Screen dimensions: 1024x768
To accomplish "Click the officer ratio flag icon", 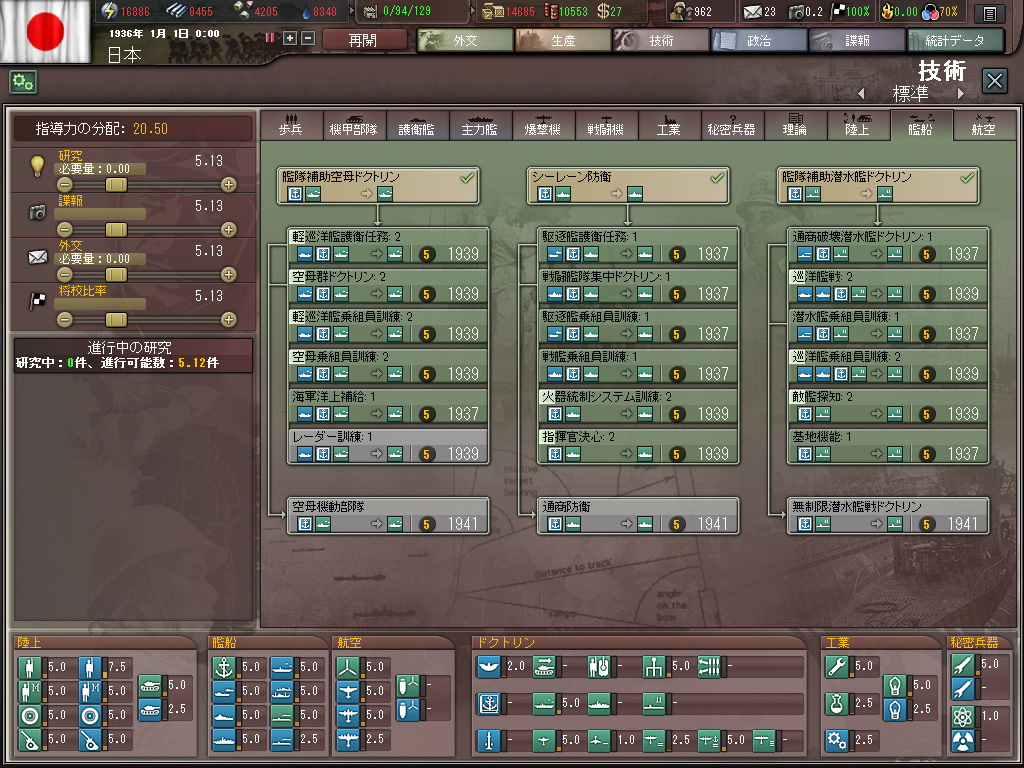I will pos(38,301).
